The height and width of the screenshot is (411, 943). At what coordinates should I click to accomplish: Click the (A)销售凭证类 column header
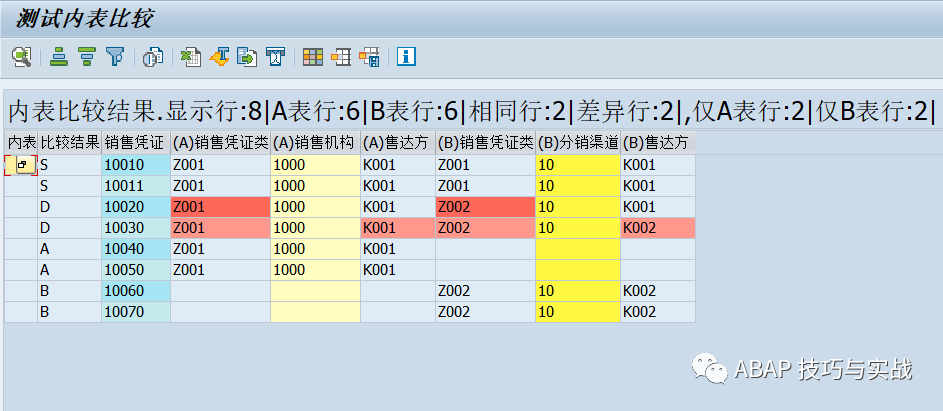(220, 143)
